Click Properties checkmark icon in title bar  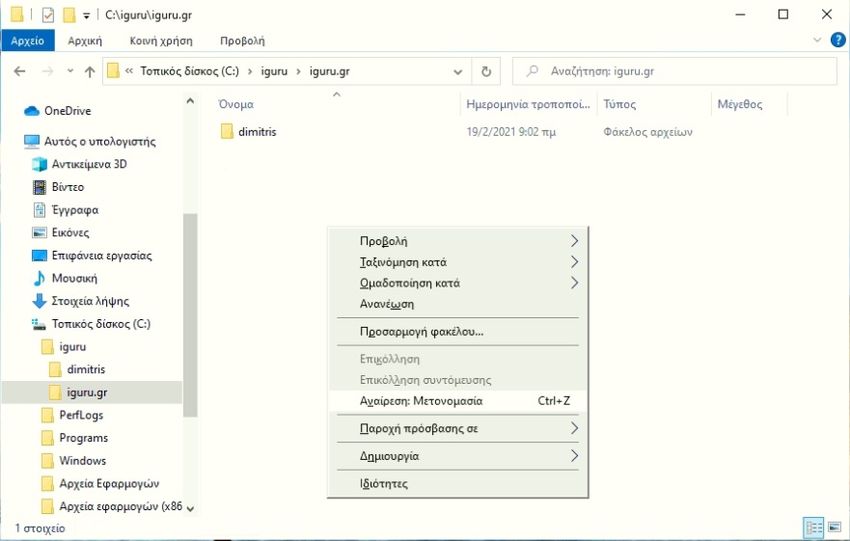[47, 14]
